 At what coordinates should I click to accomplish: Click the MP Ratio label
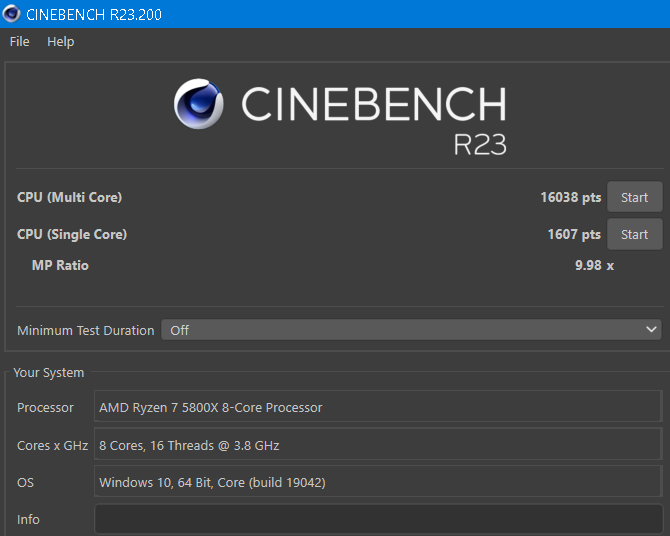[60, 265]
